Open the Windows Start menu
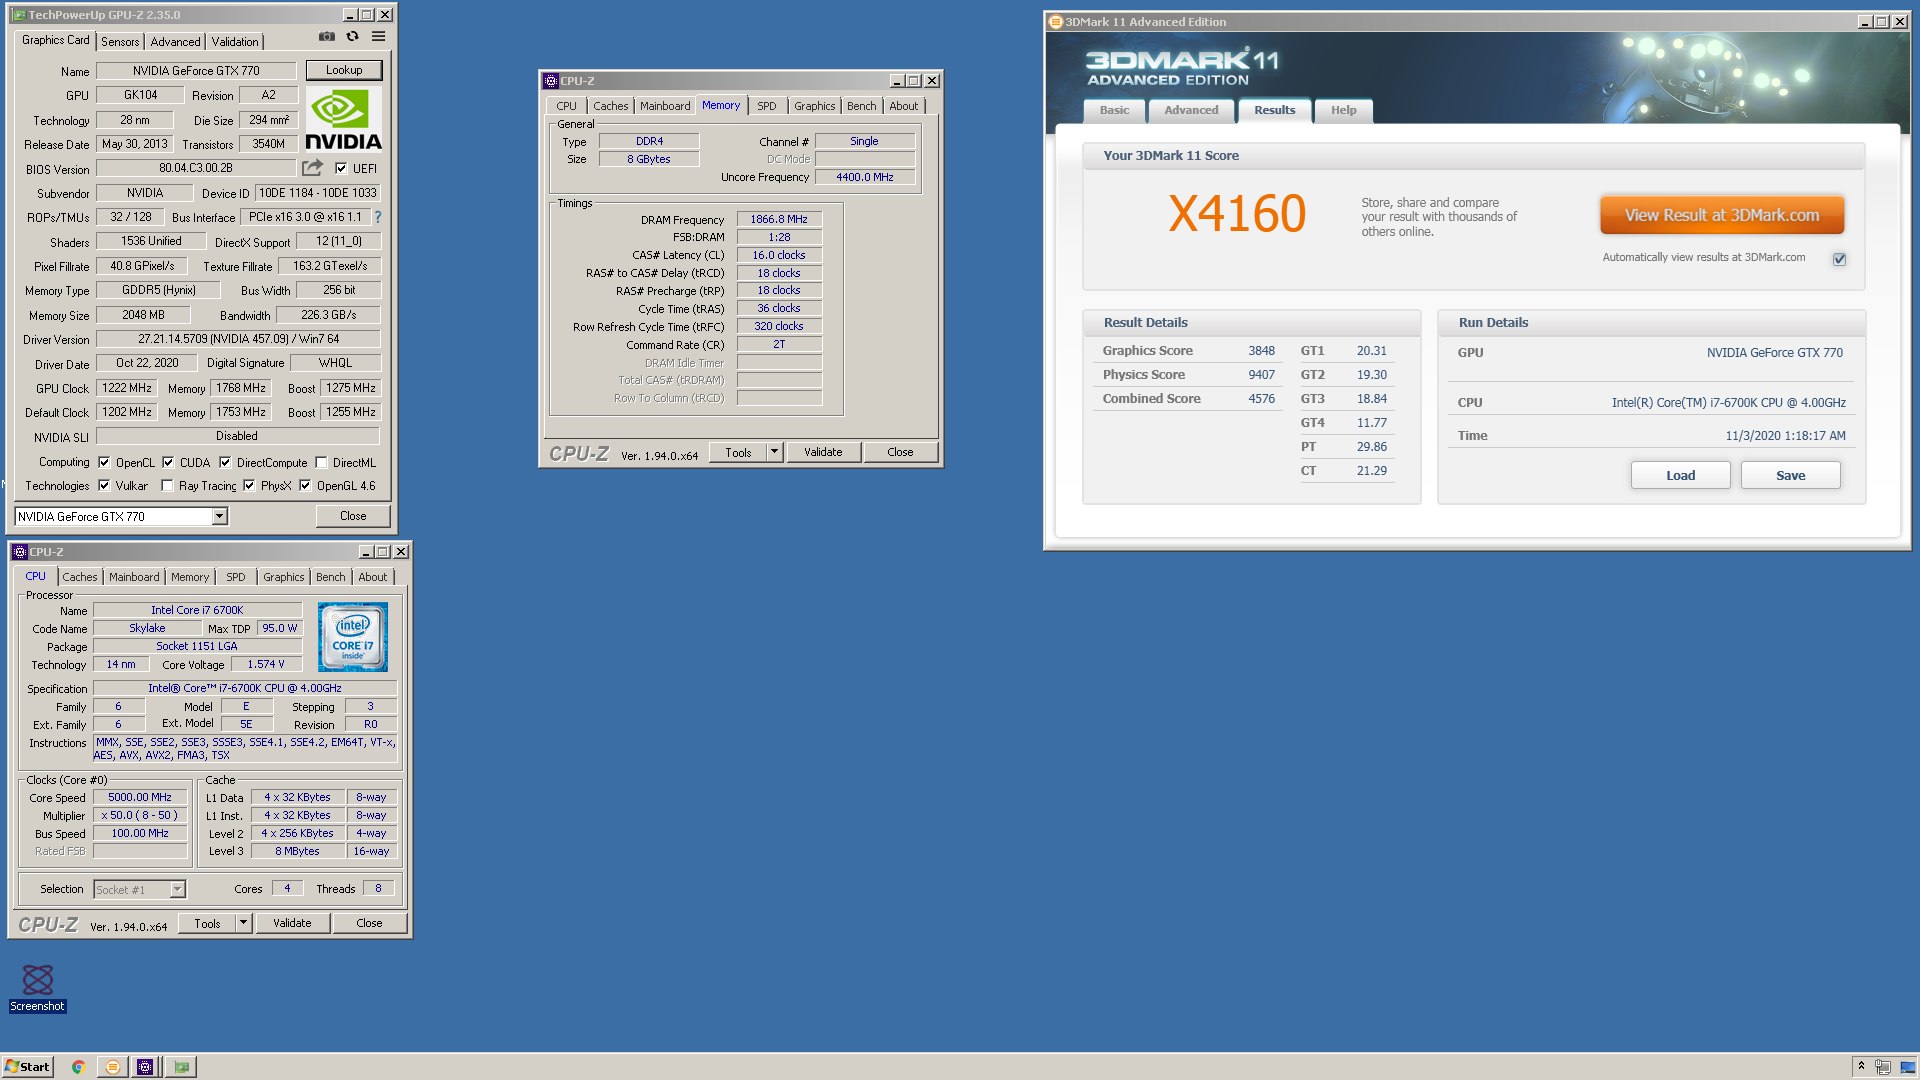Image resolution: width=1920 pixels, height=1080 pixels. tap(28, 1067)
